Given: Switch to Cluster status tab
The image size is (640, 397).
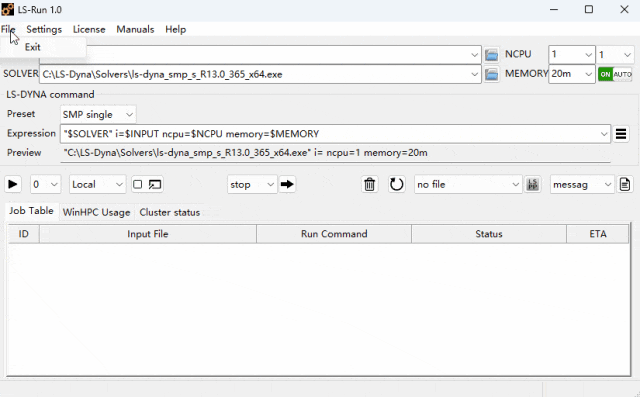Looking at the screenshot, I should pos(170,212).
